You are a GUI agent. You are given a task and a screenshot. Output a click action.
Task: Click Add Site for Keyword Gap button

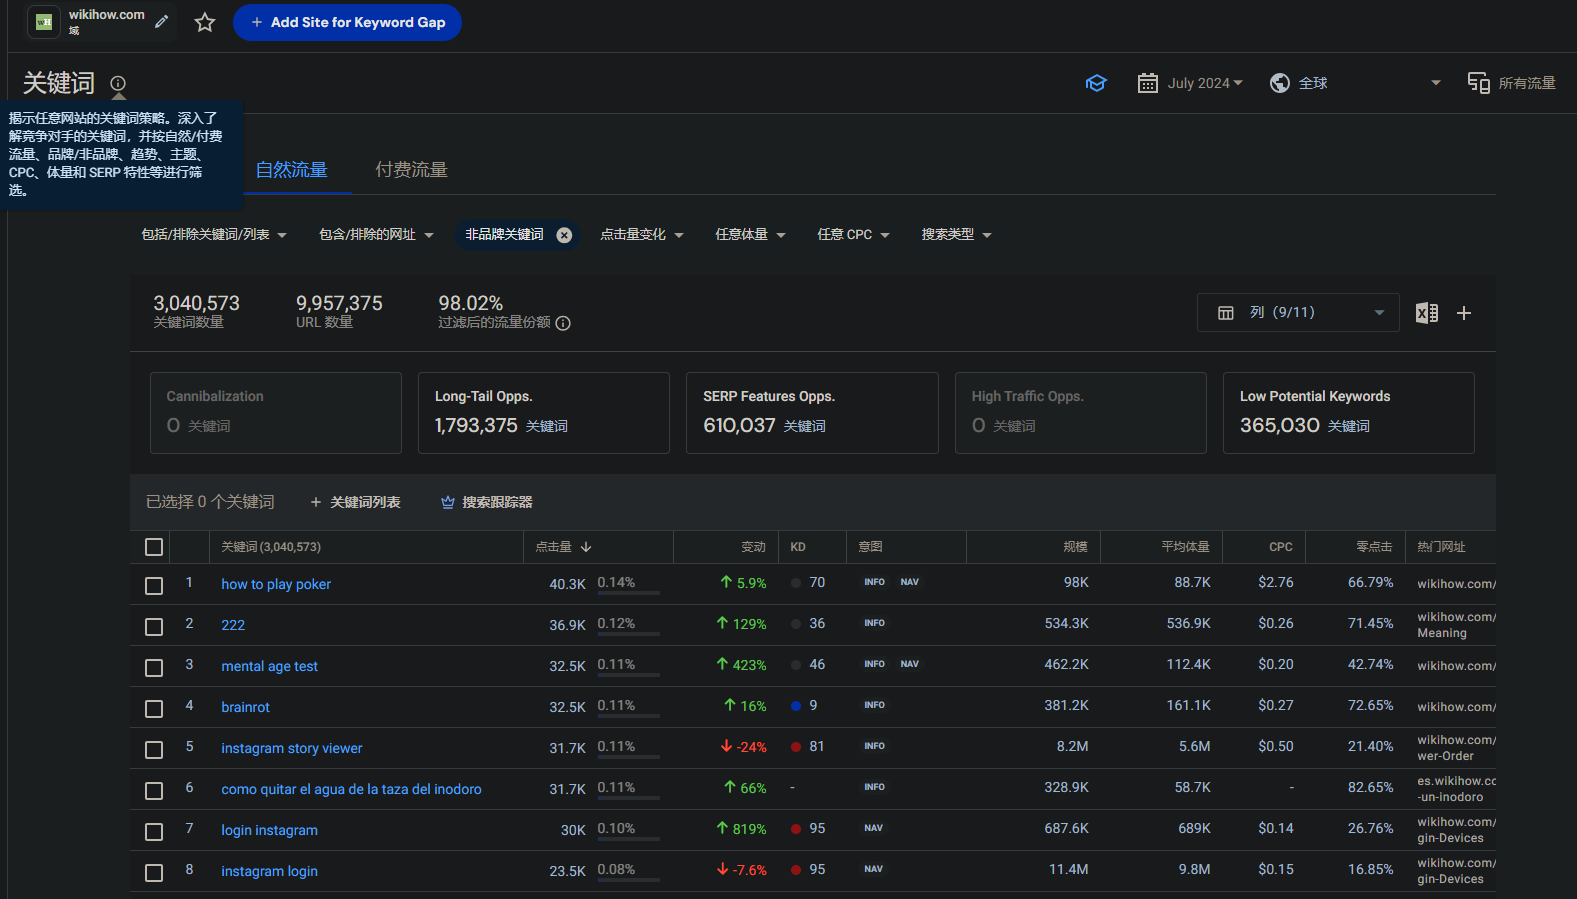pos(347,22)
